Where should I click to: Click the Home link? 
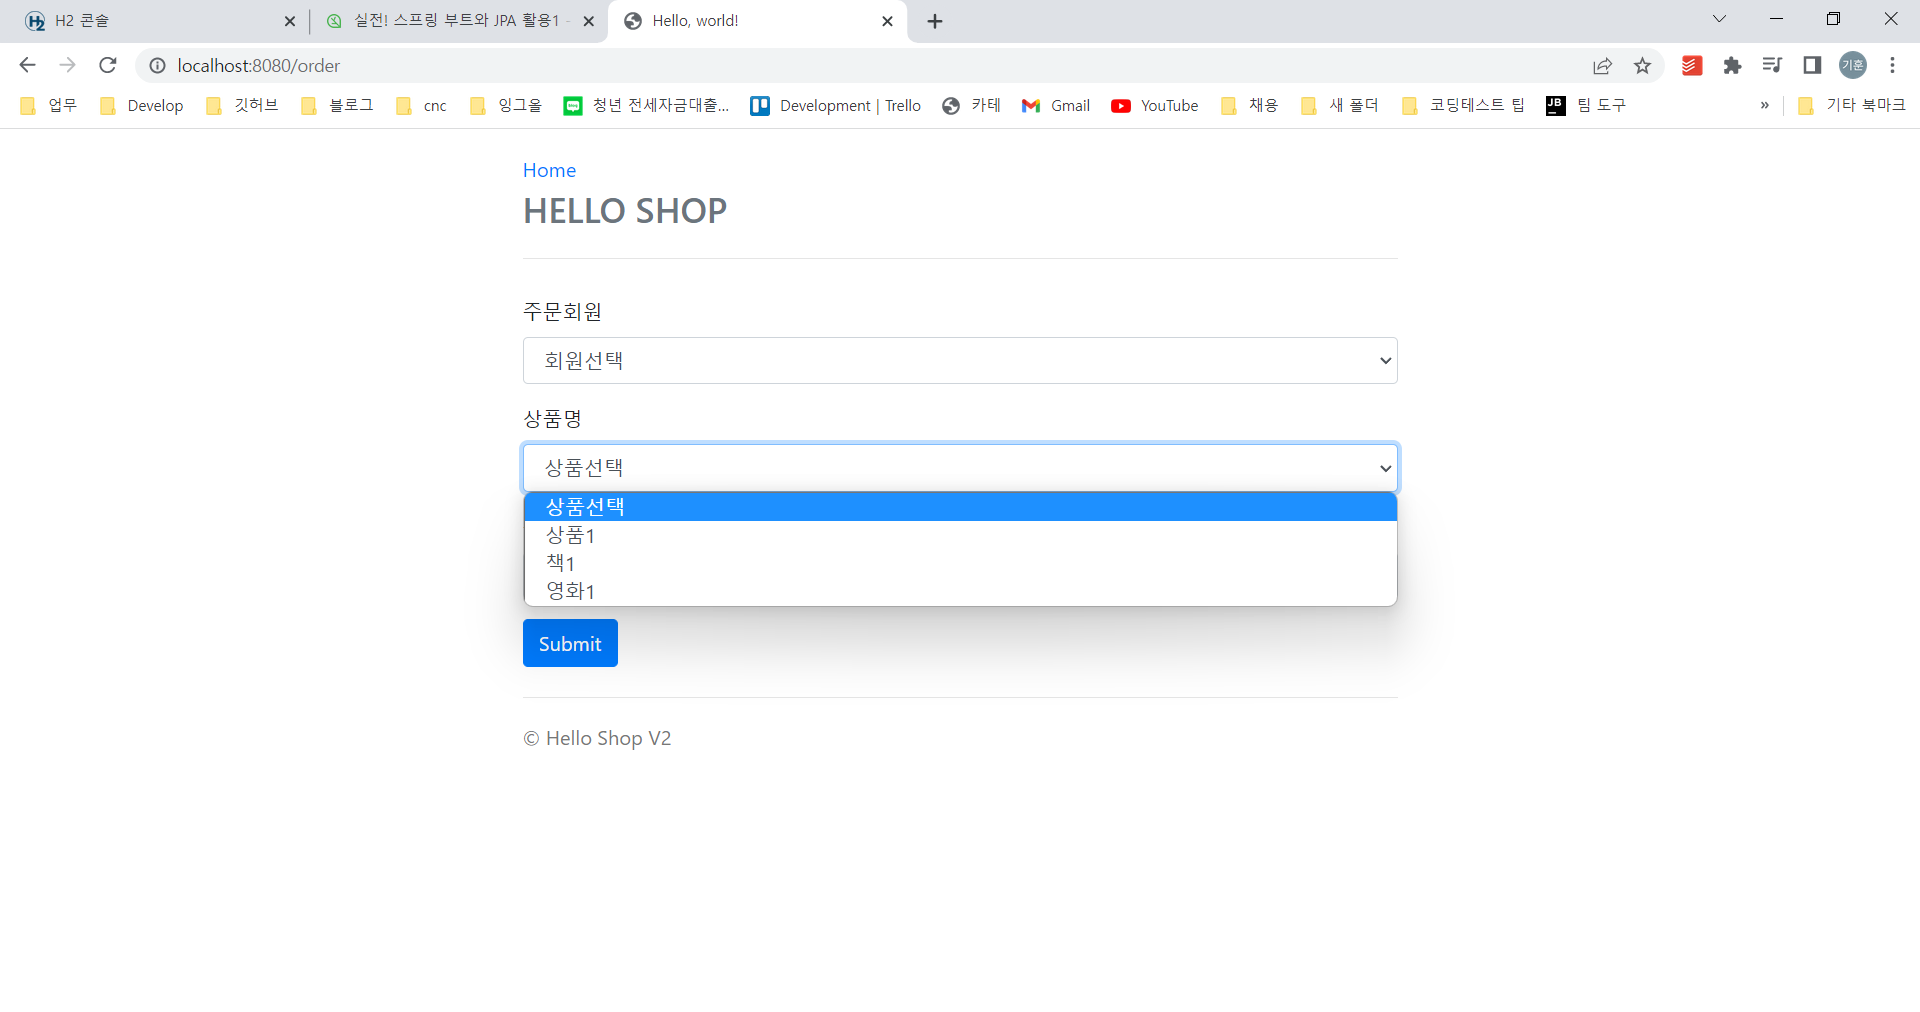(x=549, y=170)
